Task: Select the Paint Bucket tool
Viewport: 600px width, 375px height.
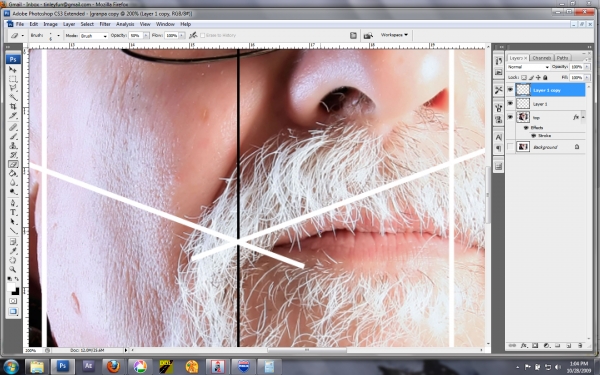Action: tap(13, 173)
